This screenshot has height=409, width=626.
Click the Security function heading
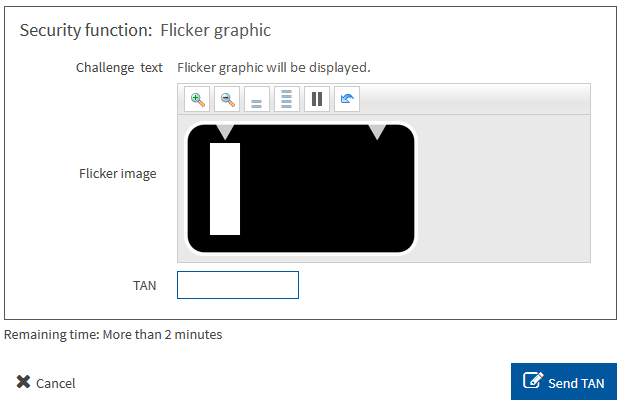coord(145,31)
